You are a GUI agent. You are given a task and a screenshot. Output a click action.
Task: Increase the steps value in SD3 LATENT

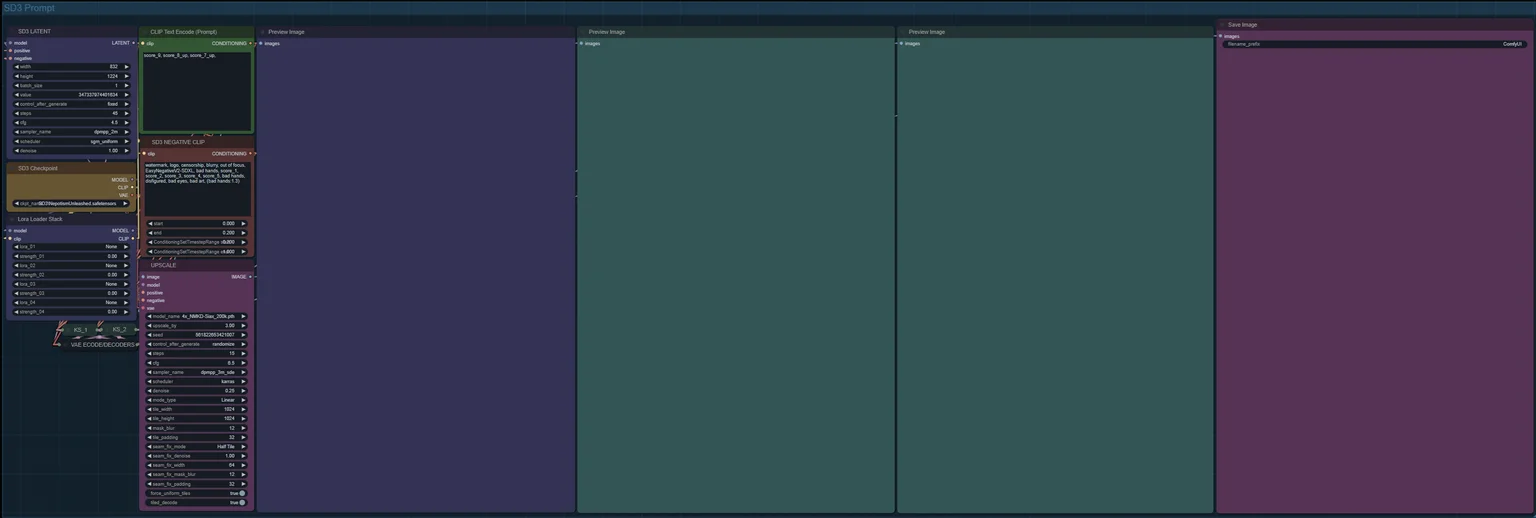[x=126, y=113]
